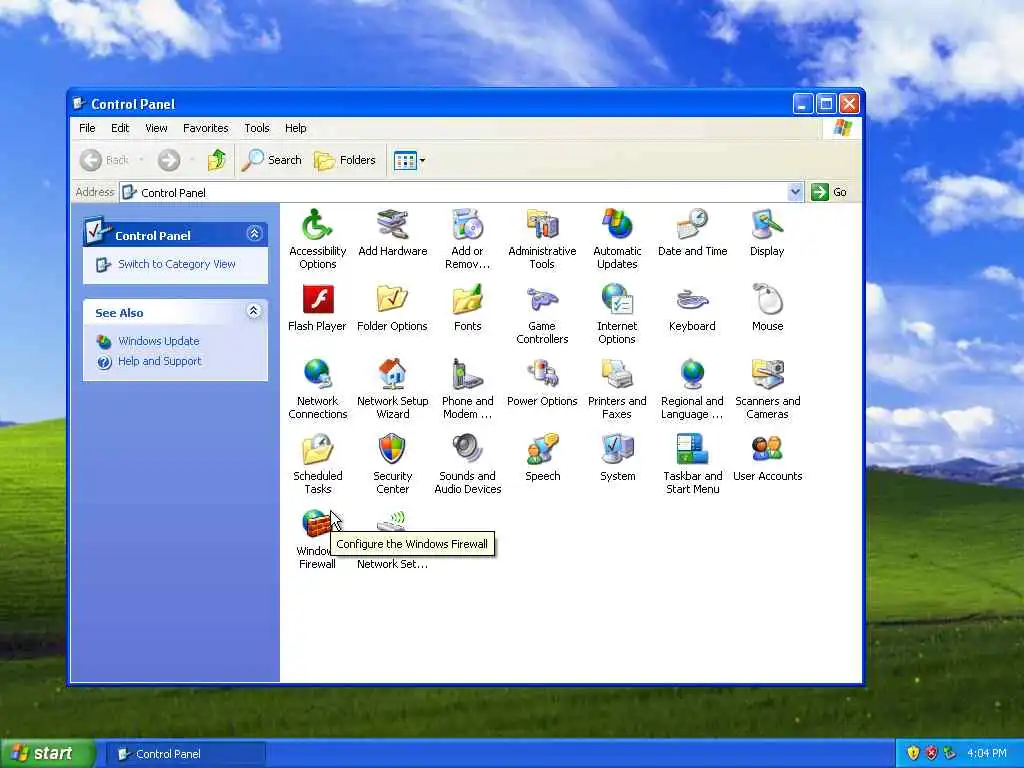Open the Windows Update link
This screenshot has height=768, width=1024.
[x=159, y=341]
